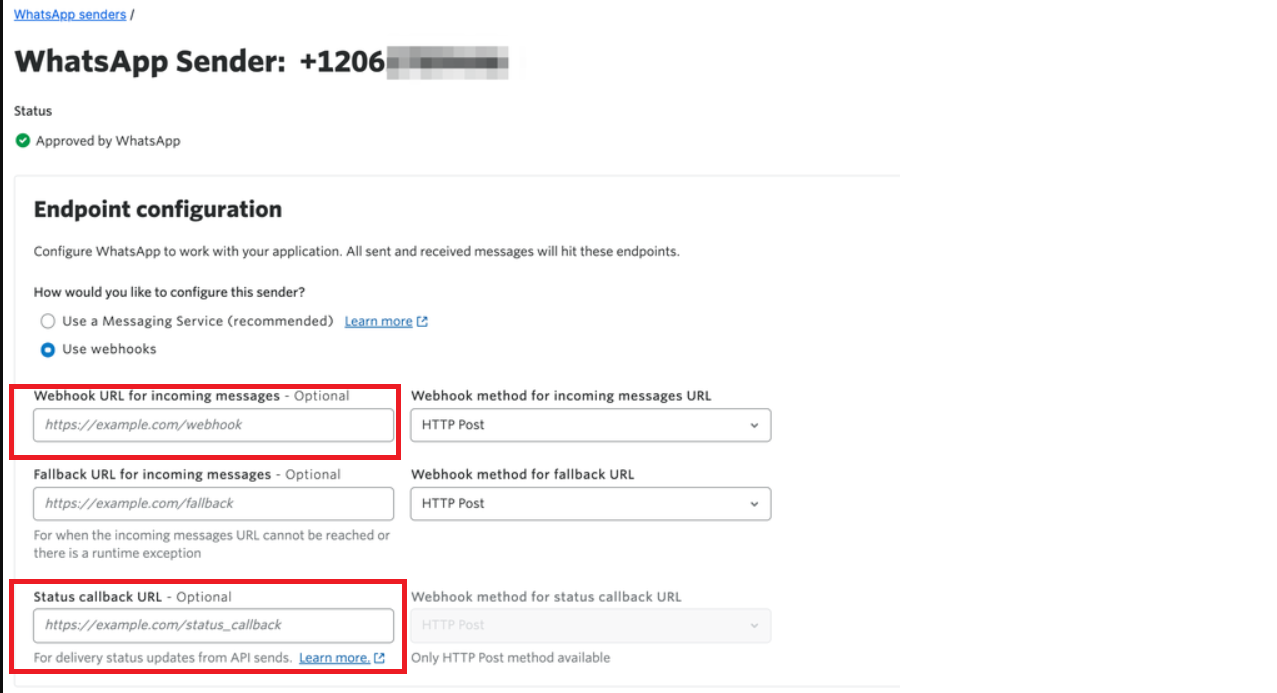1277x693 pixels.
Task: Click Webhook URL for incoming messages field
Action: [213, 425]
